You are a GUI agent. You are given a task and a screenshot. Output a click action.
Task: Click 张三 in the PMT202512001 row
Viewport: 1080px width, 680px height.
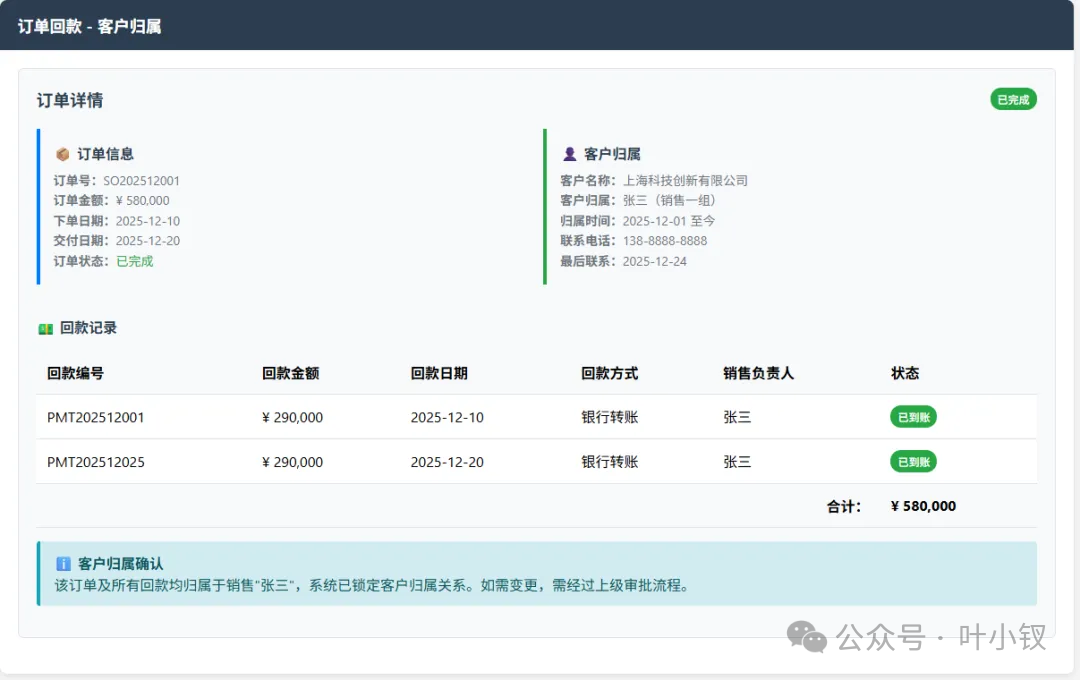737,418
